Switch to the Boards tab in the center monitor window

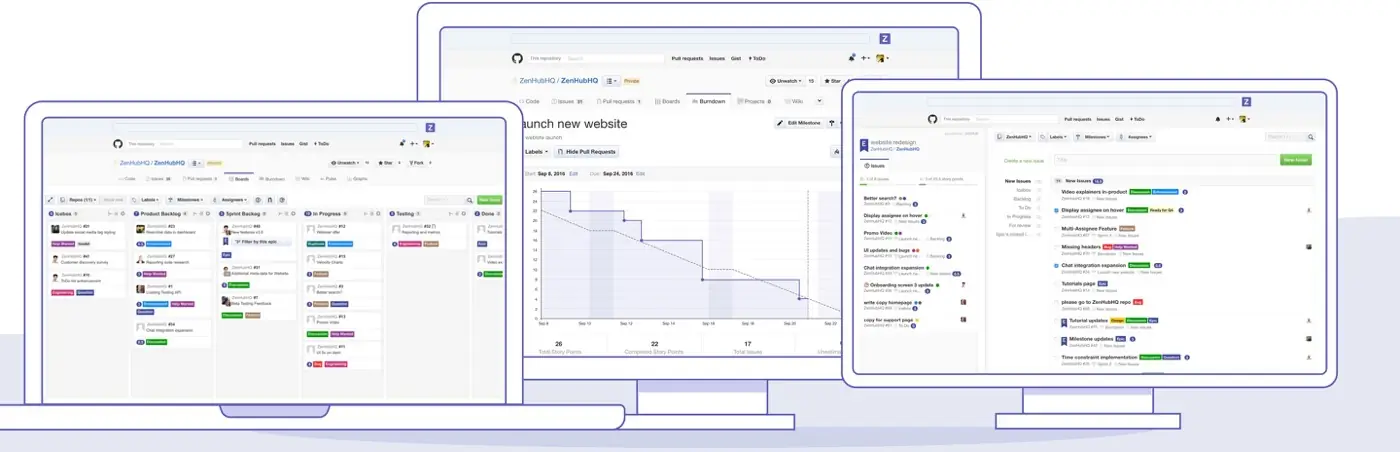pos(667,101)
